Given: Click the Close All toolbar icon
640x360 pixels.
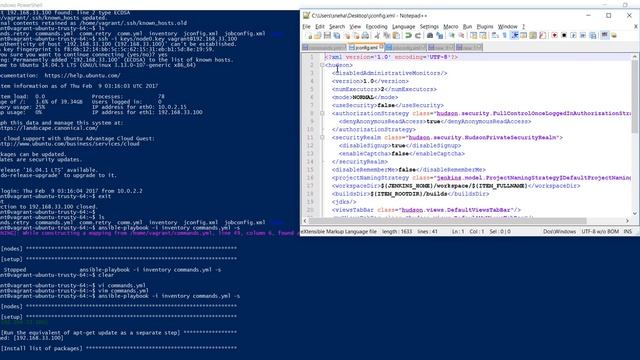Looking at the screenshot, I should [x=356, y=36].
